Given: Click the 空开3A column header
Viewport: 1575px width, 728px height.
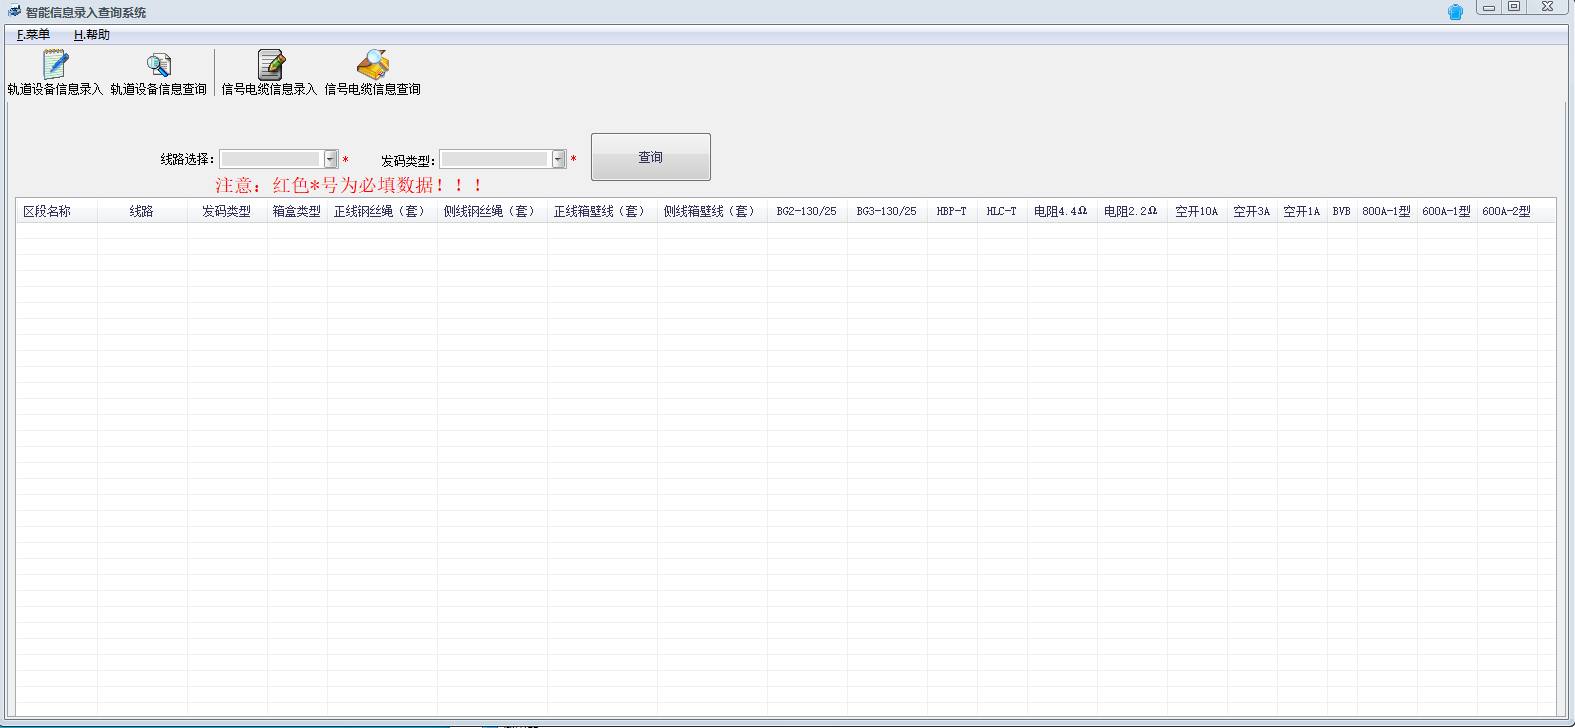Looking at the screenshot, I should click(1252, 211).
